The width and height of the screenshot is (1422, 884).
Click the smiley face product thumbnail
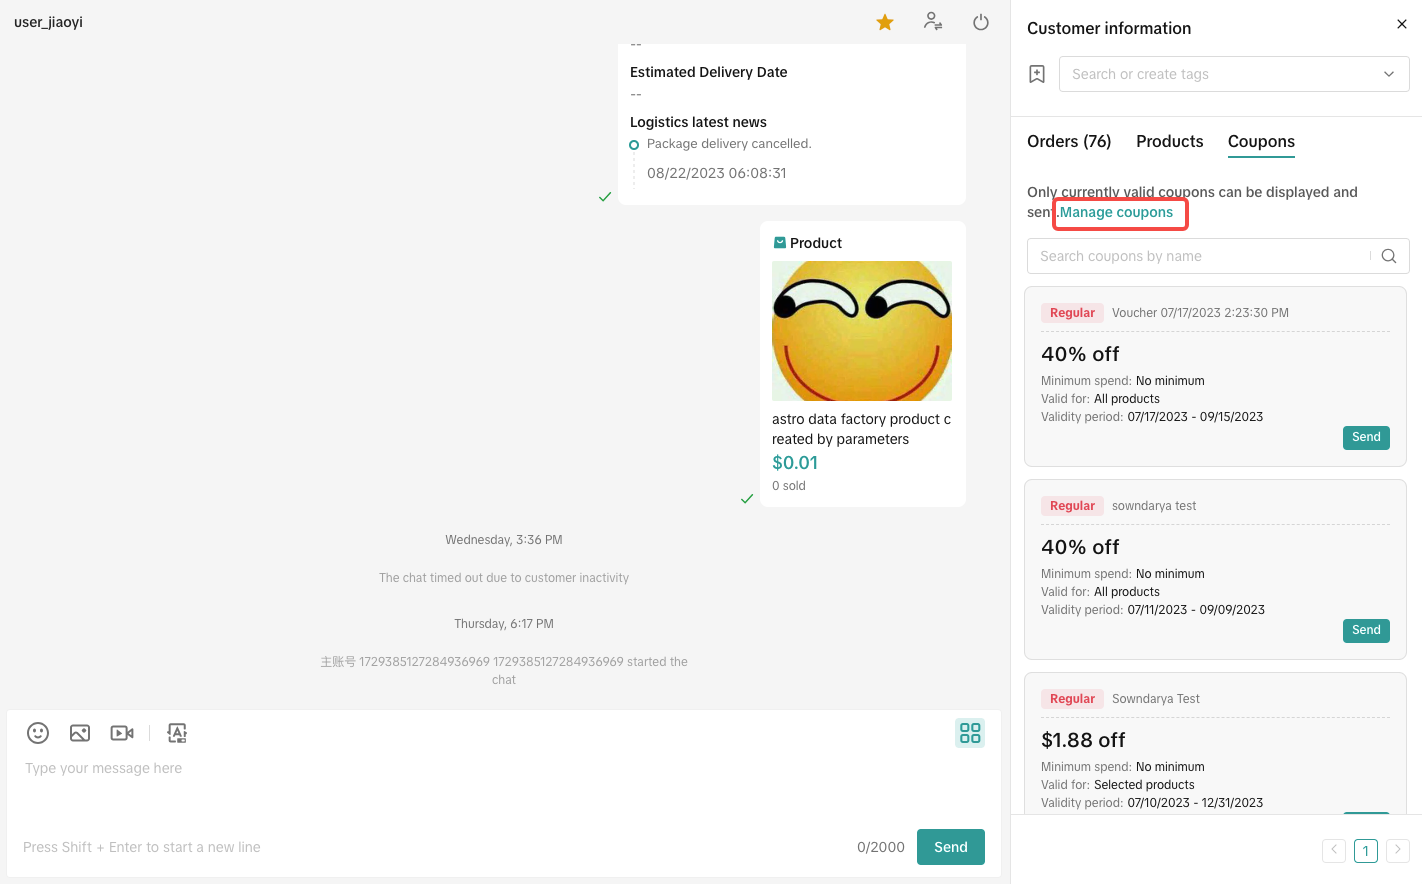pos(861,331)
